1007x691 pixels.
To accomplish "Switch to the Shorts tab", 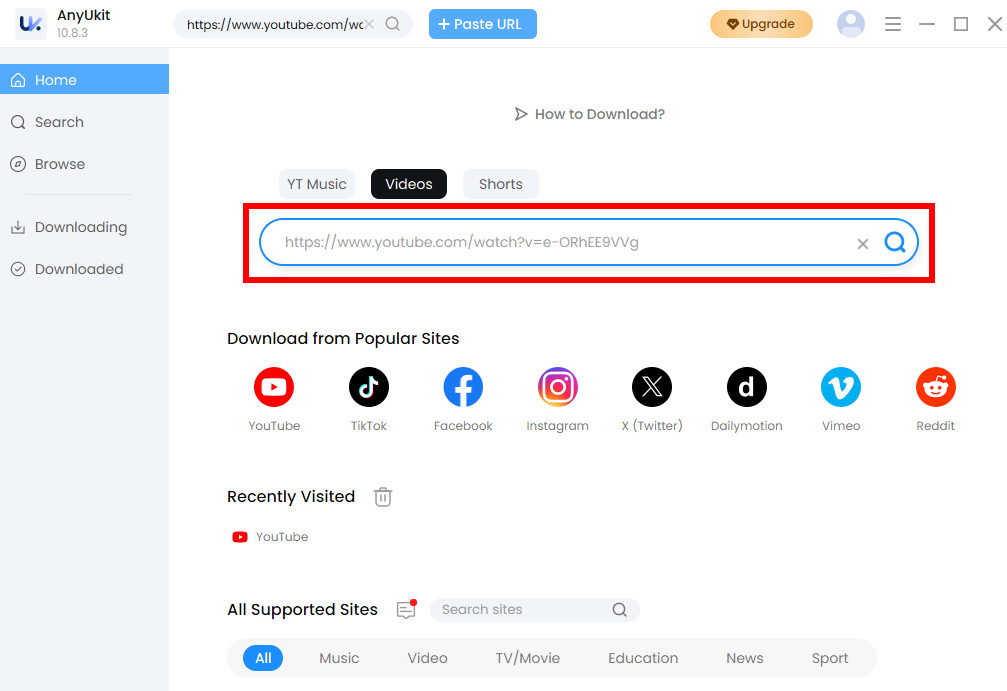I will coord(500,184).
